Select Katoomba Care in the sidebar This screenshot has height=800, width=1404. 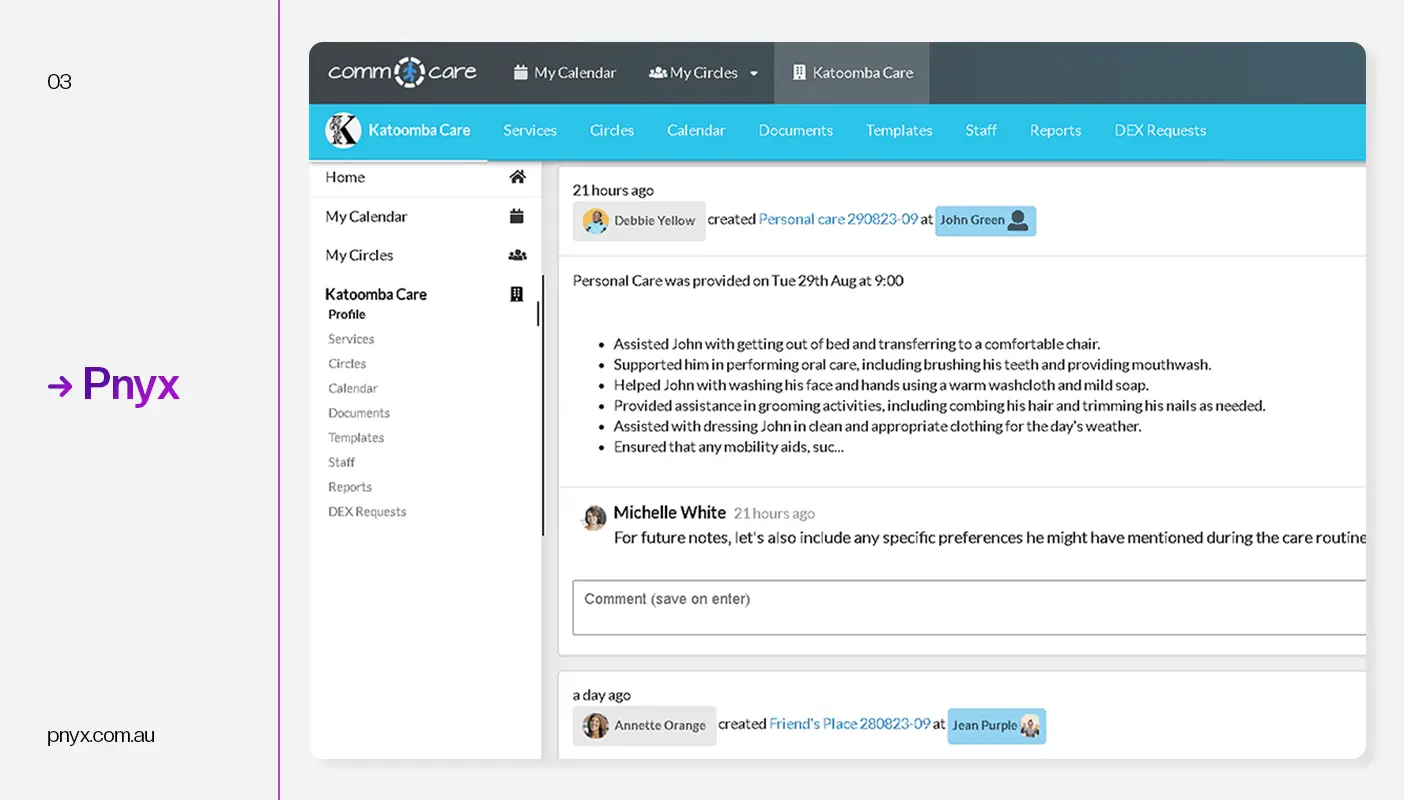pos(376,294)
